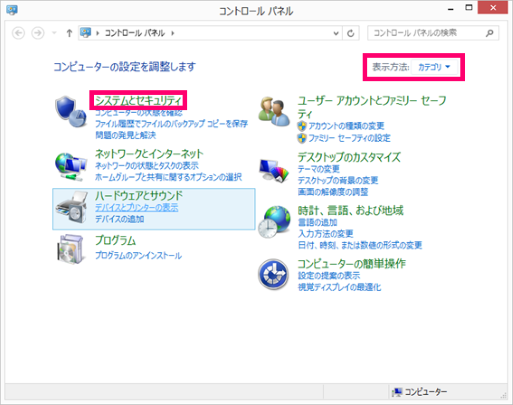Click the コントロール パネル breadcrumb in address bar
This screenshot has width=513, height=405.
pyautogui.click(x=135, y=33)
